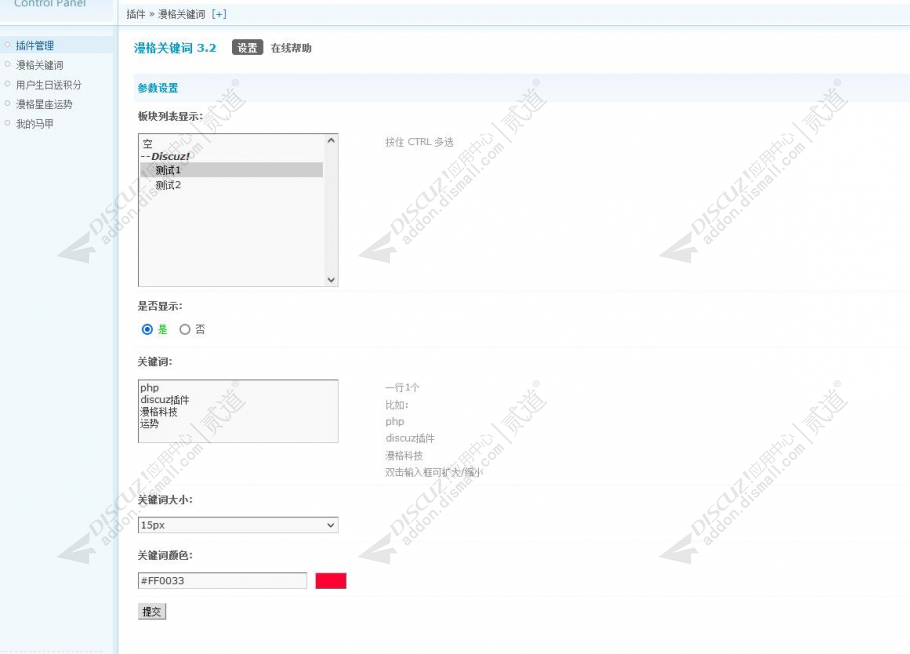Click the forum list scroll down arrow
The image size is (910, 654).
(331, 280)
